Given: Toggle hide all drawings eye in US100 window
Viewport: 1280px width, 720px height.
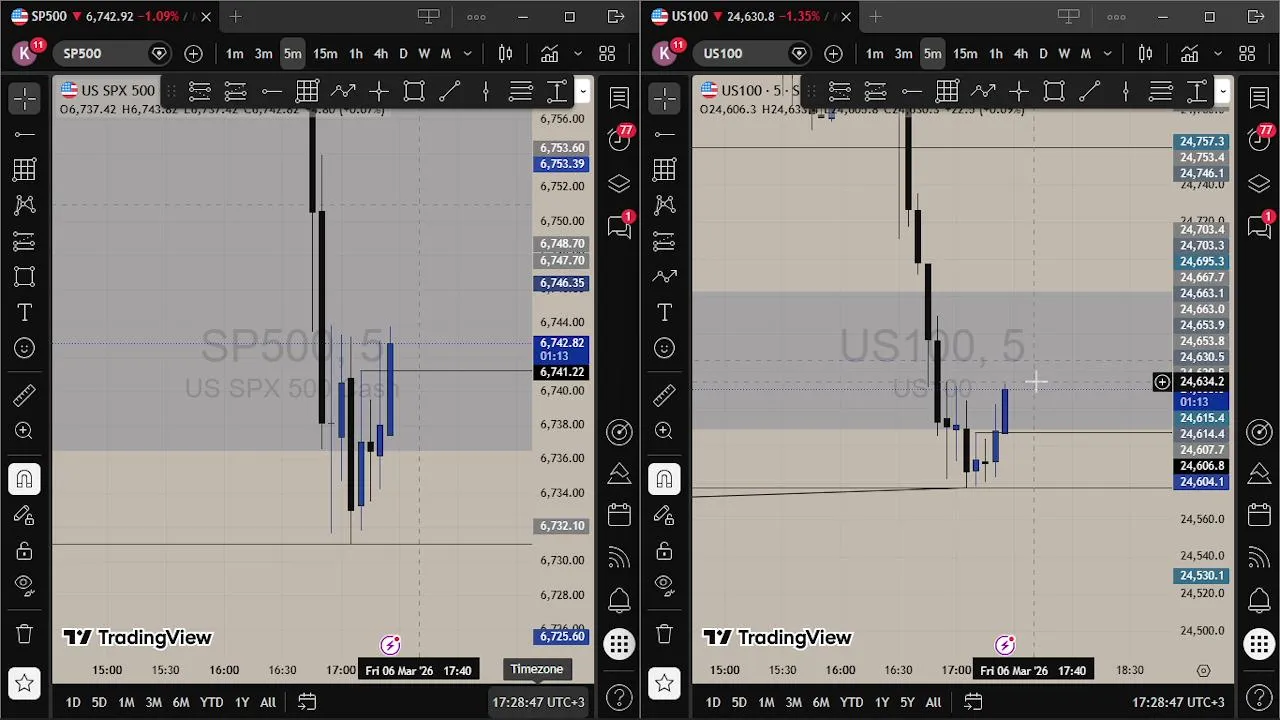Looking at the screenshot, I should pyautogui.click(x=665, y=586).
